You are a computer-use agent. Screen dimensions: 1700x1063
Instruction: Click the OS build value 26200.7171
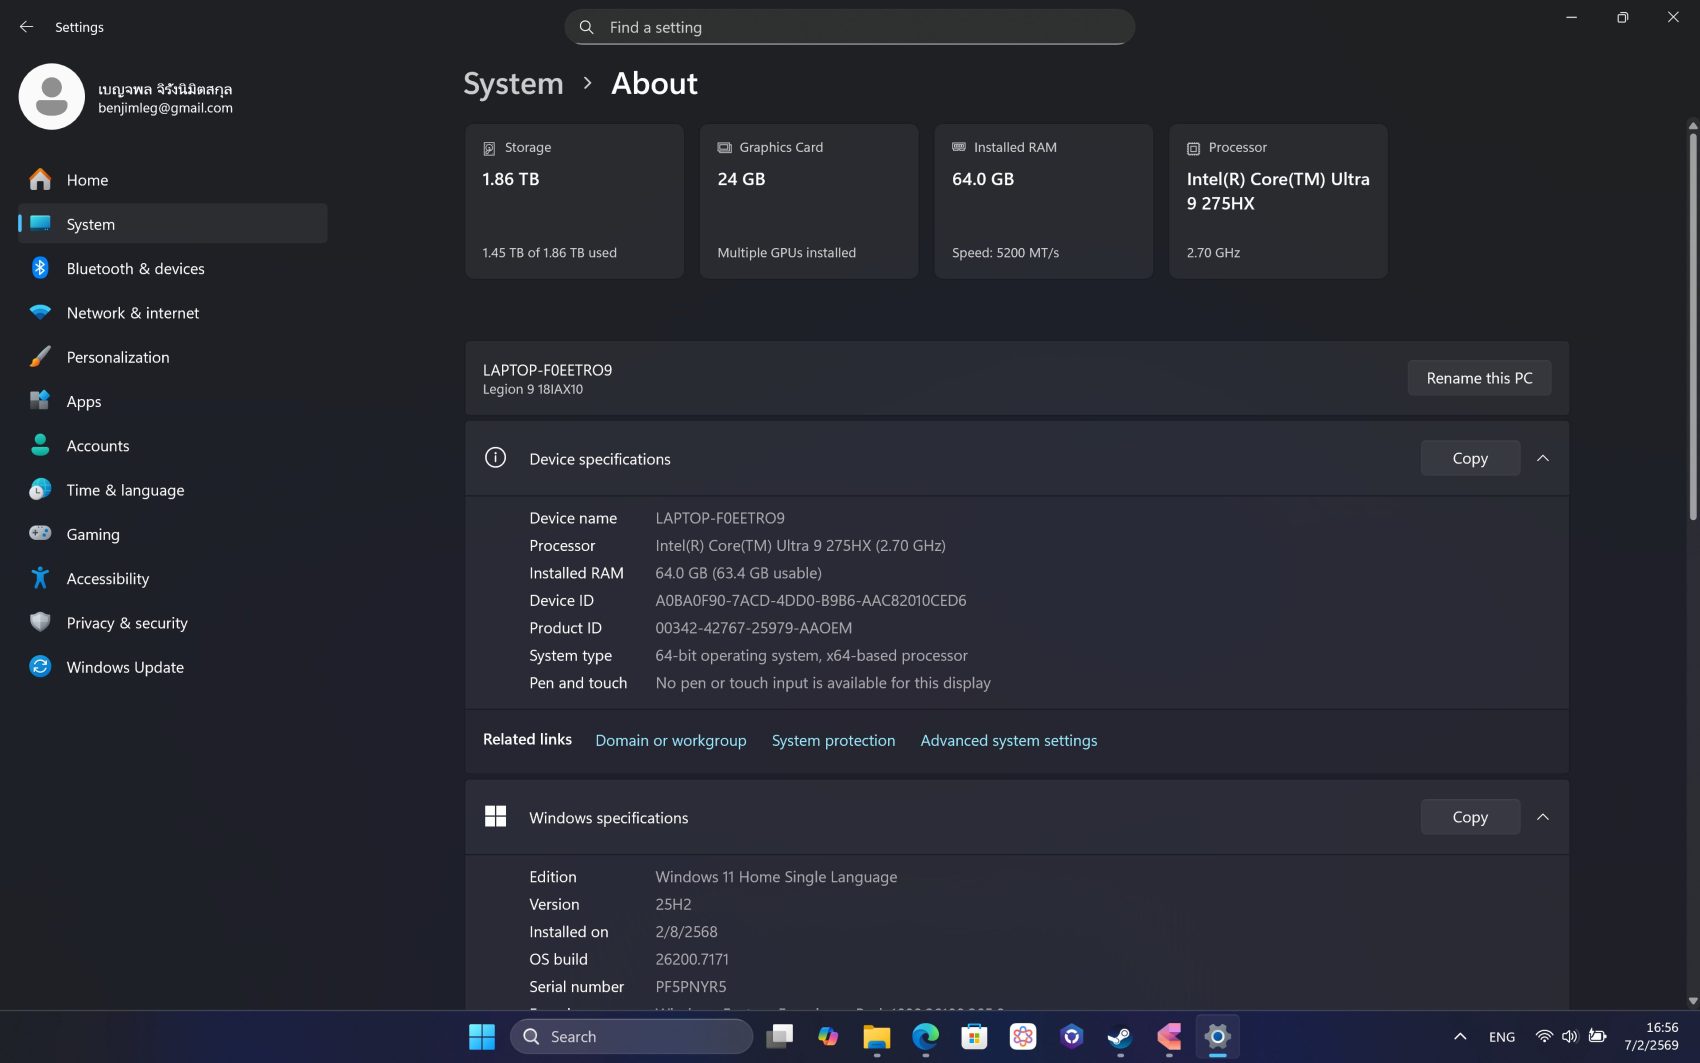692,959
